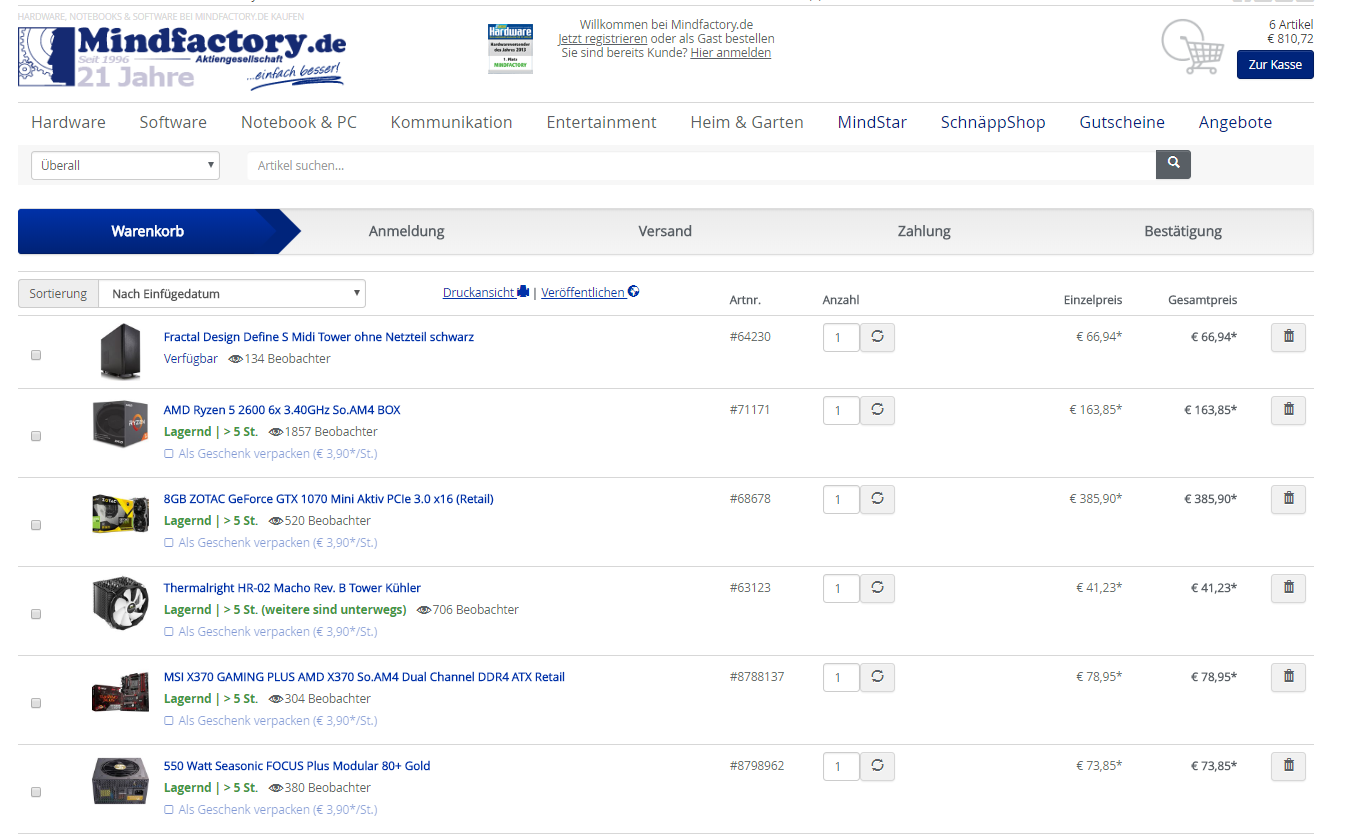
Task: Tick the AMD Ryzen 5 2600 row checkbox
Action: (x=36, y=436)
